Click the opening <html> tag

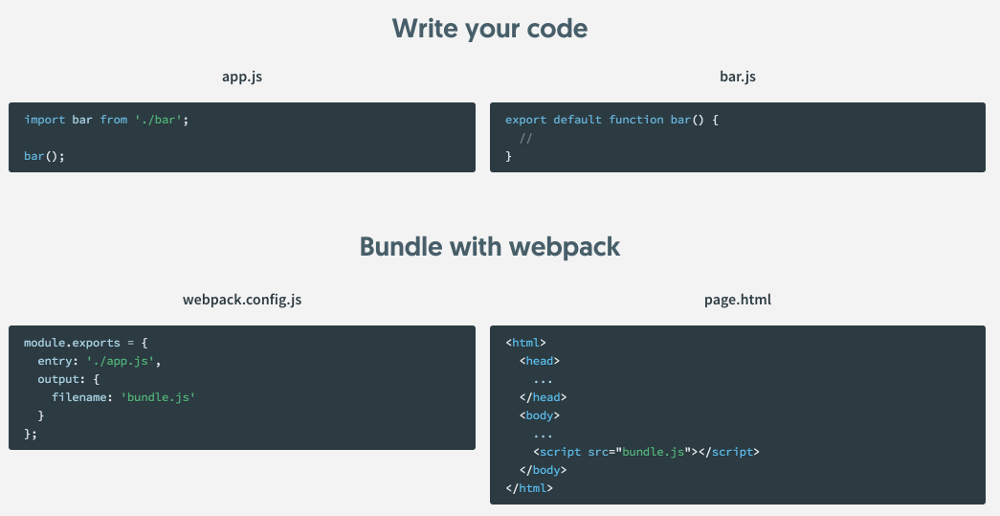526,343
